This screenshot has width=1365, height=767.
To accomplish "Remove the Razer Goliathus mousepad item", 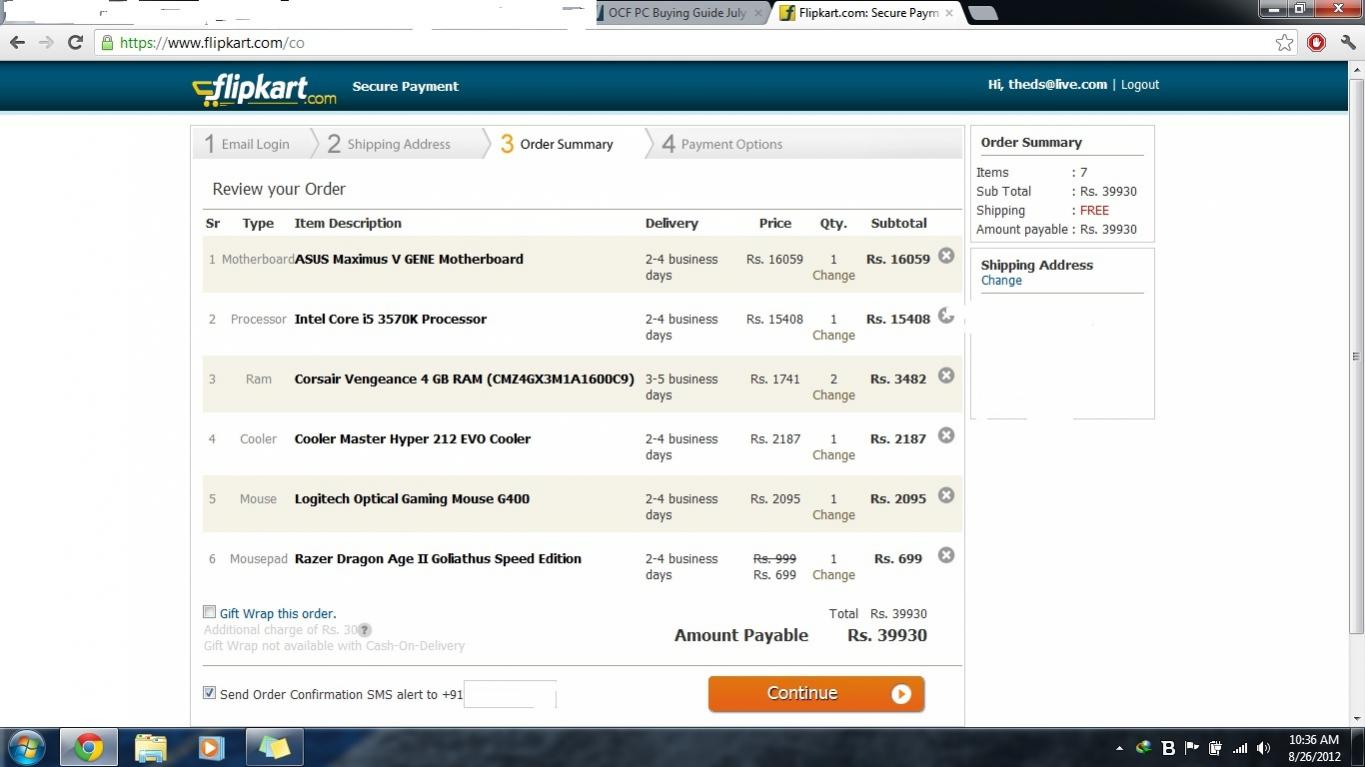I will tap(945, 556).
